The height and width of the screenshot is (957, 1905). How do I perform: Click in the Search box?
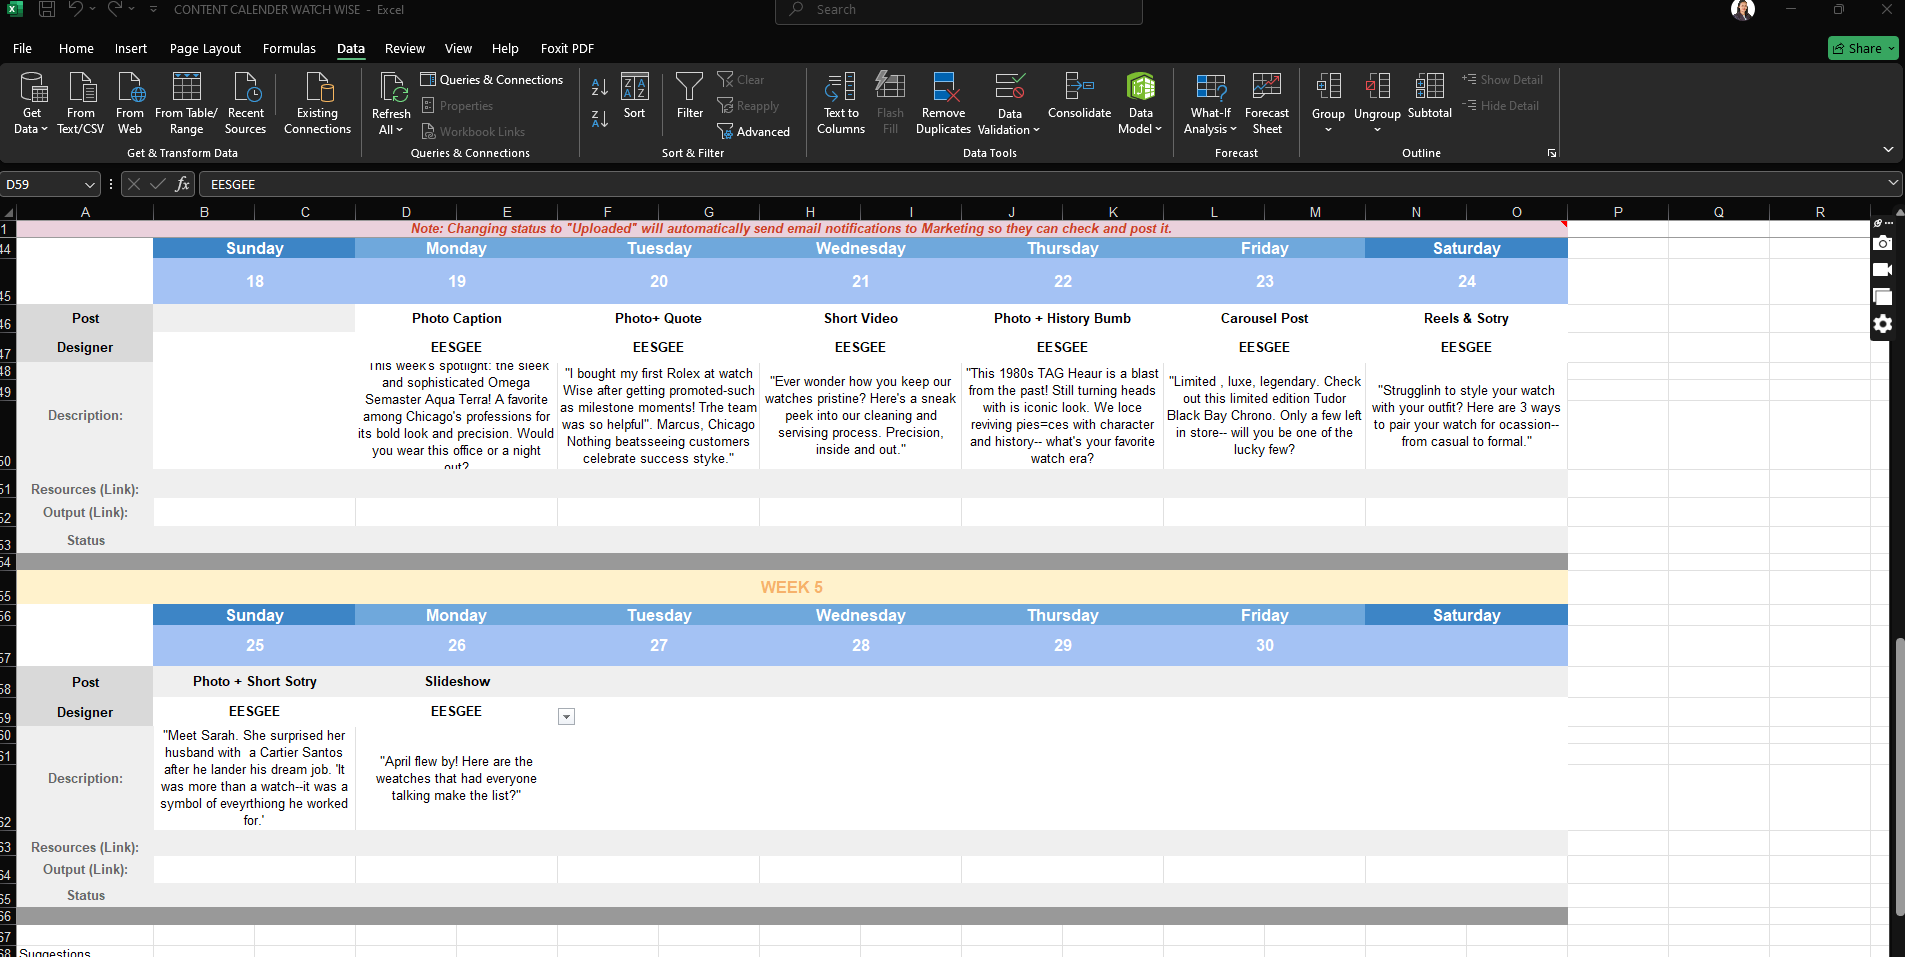point(959,10)
